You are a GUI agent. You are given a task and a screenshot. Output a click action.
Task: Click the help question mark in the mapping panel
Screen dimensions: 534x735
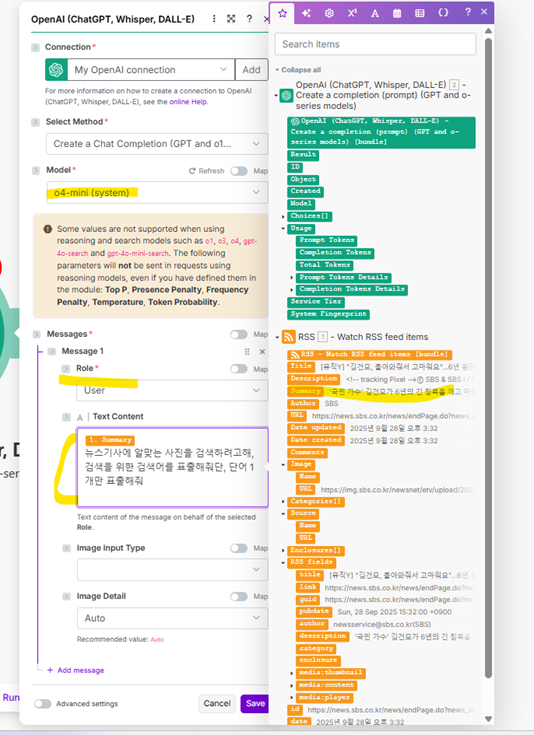coord(467,12)
